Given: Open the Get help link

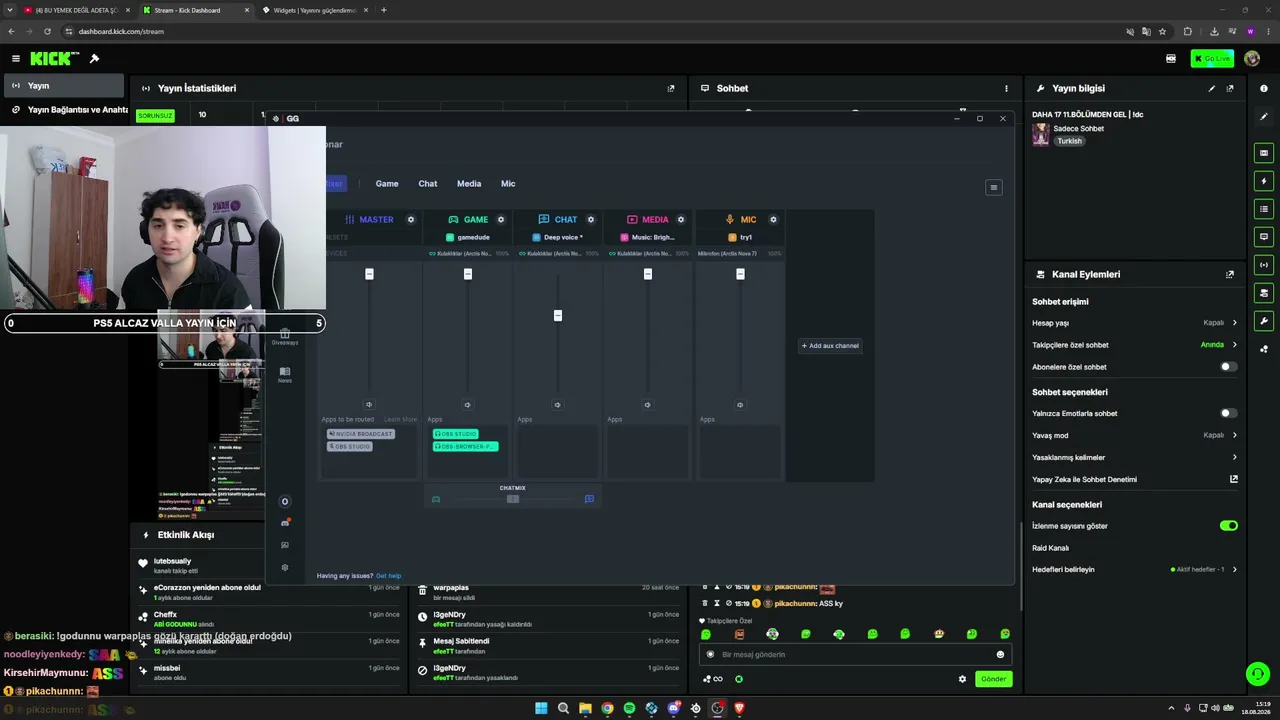Looking at the screenshot, I should [388, 576].
